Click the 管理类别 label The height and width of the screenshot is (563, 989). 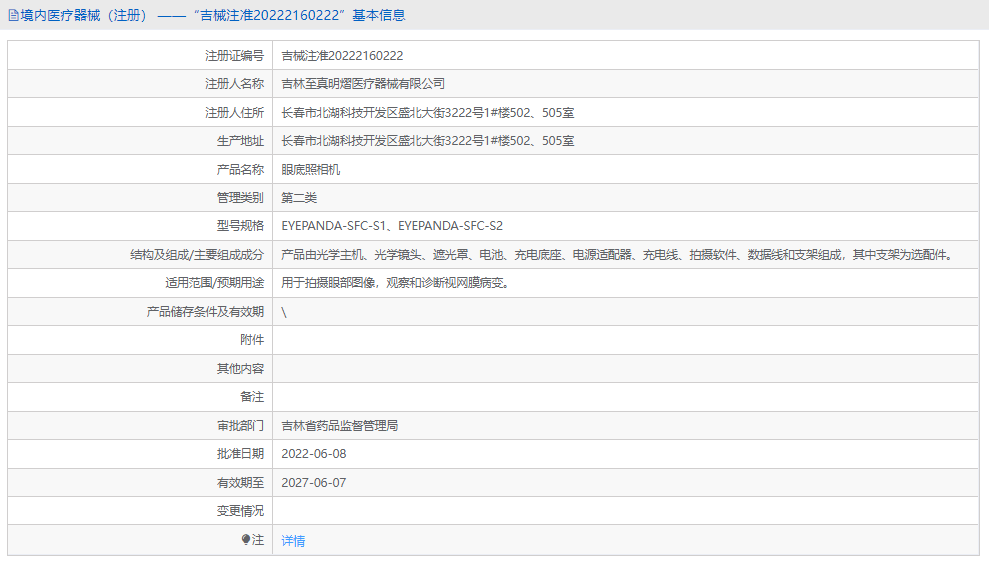click(x=240, y=198)
